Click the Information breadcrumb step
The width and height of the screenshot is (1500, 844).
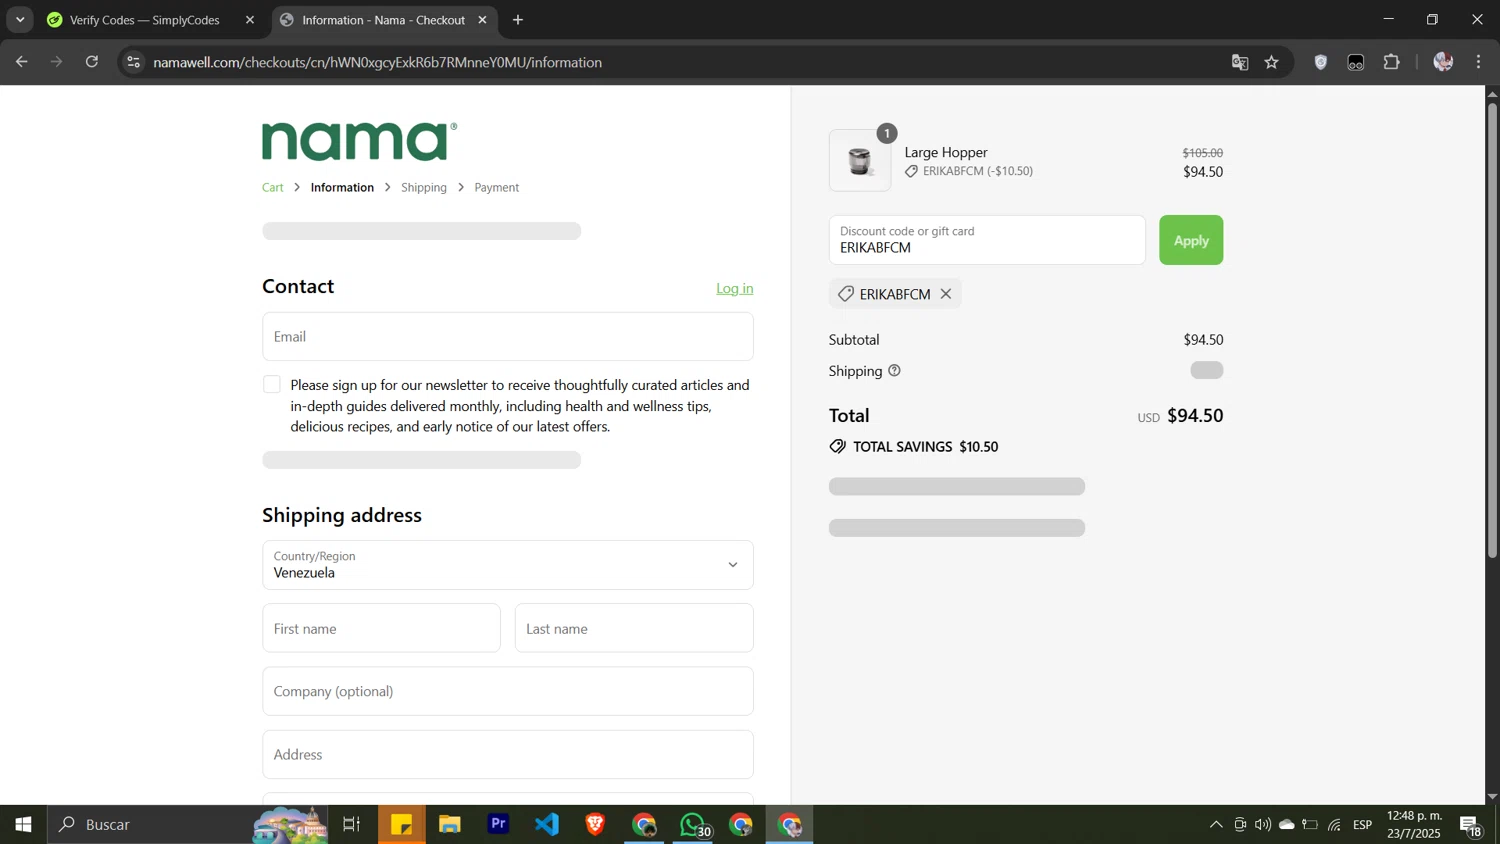[342, 188]
